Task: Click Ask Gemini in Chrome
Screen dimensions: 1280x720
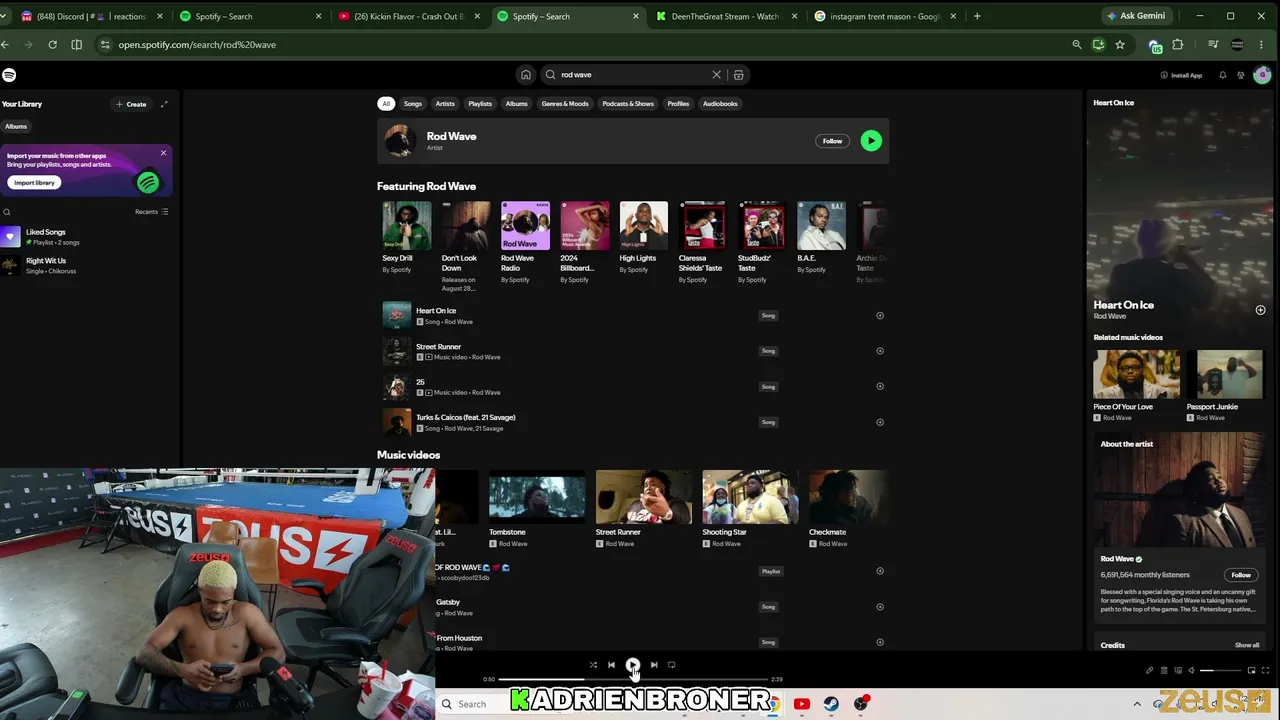Action: click(x=1136, y=16)
